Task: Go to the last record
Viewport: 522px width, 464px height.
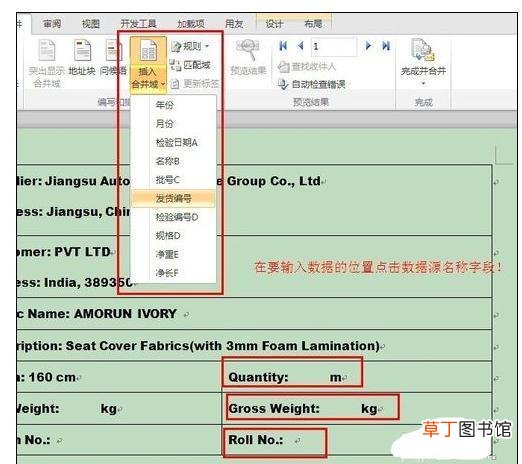Action: pos(386,46)
